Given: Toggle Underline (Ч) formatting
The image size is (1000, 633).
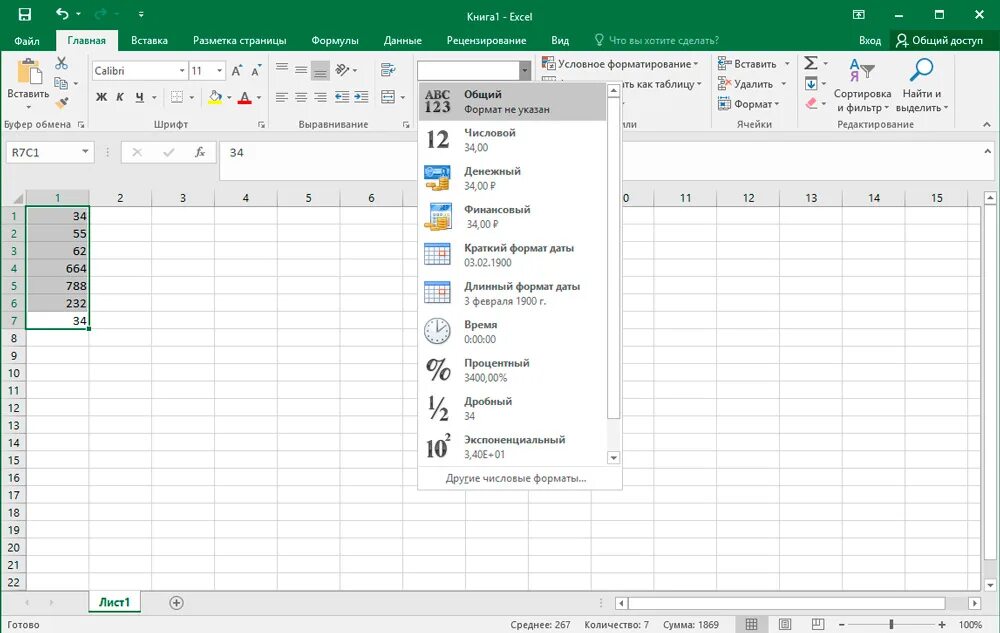Looking at the screenshot, I should [139, 97].
